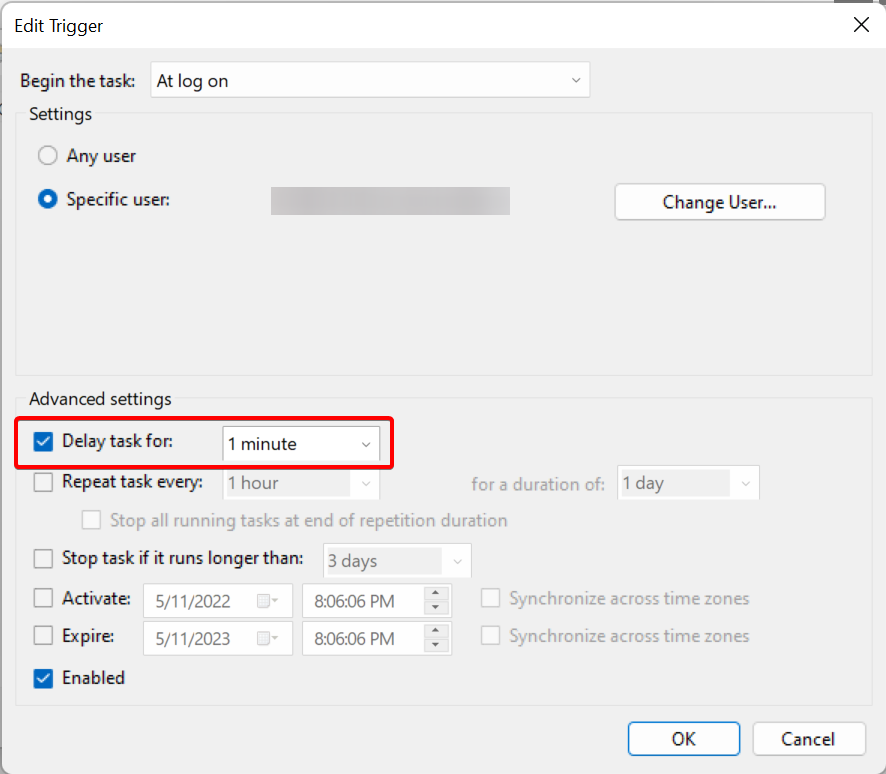Image resolution: width=886 pixels, height=774 pixels.
Task: Uncheck the Delay task for checkbox
Action: (x=44, y=441)
